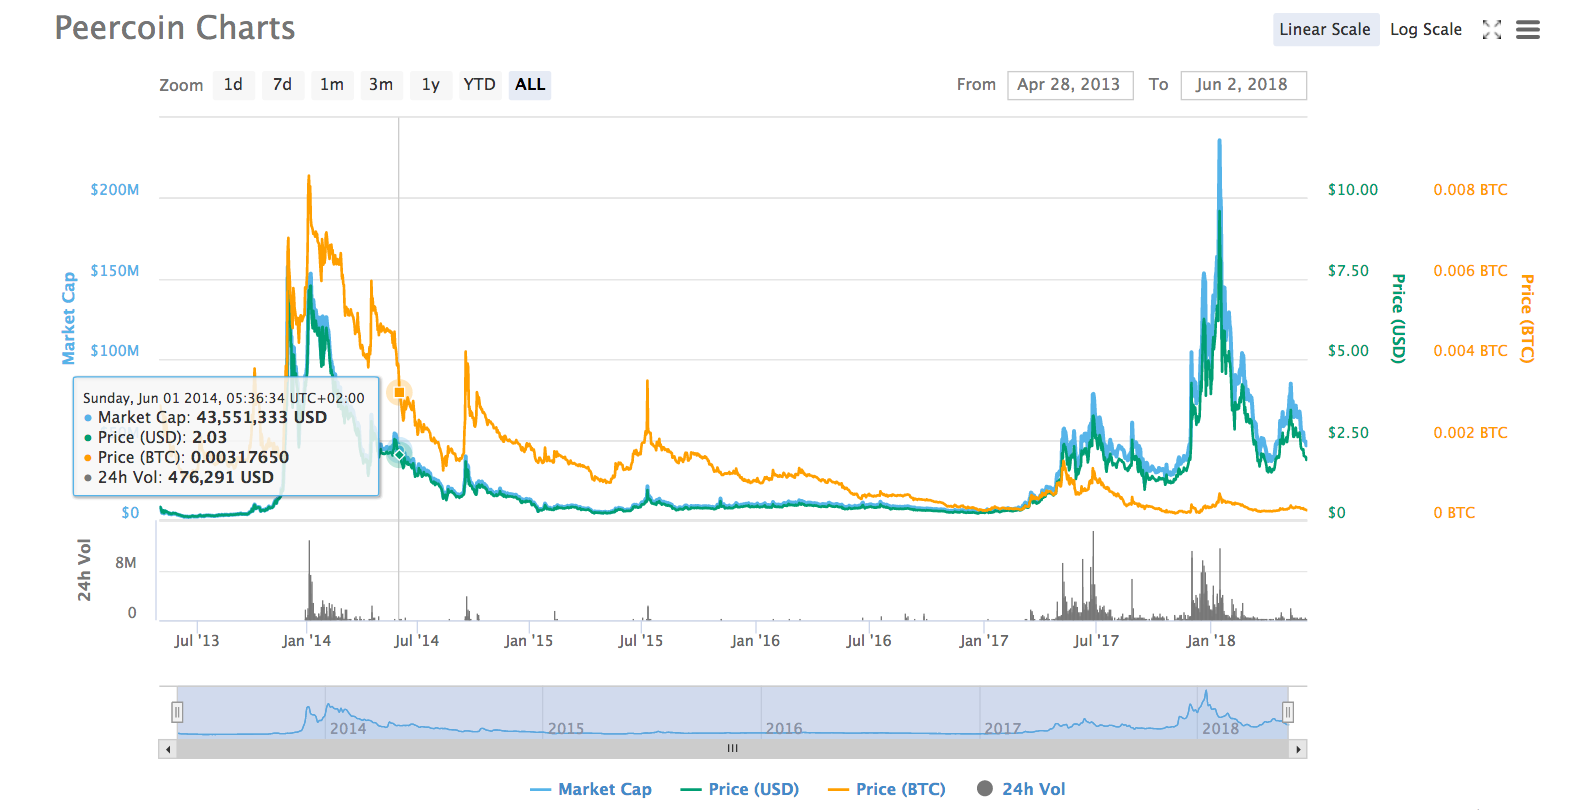Click the 8M volume axis label
Image resolution: width=1580 pixels, height=810 pixels.
pos(126,563)
